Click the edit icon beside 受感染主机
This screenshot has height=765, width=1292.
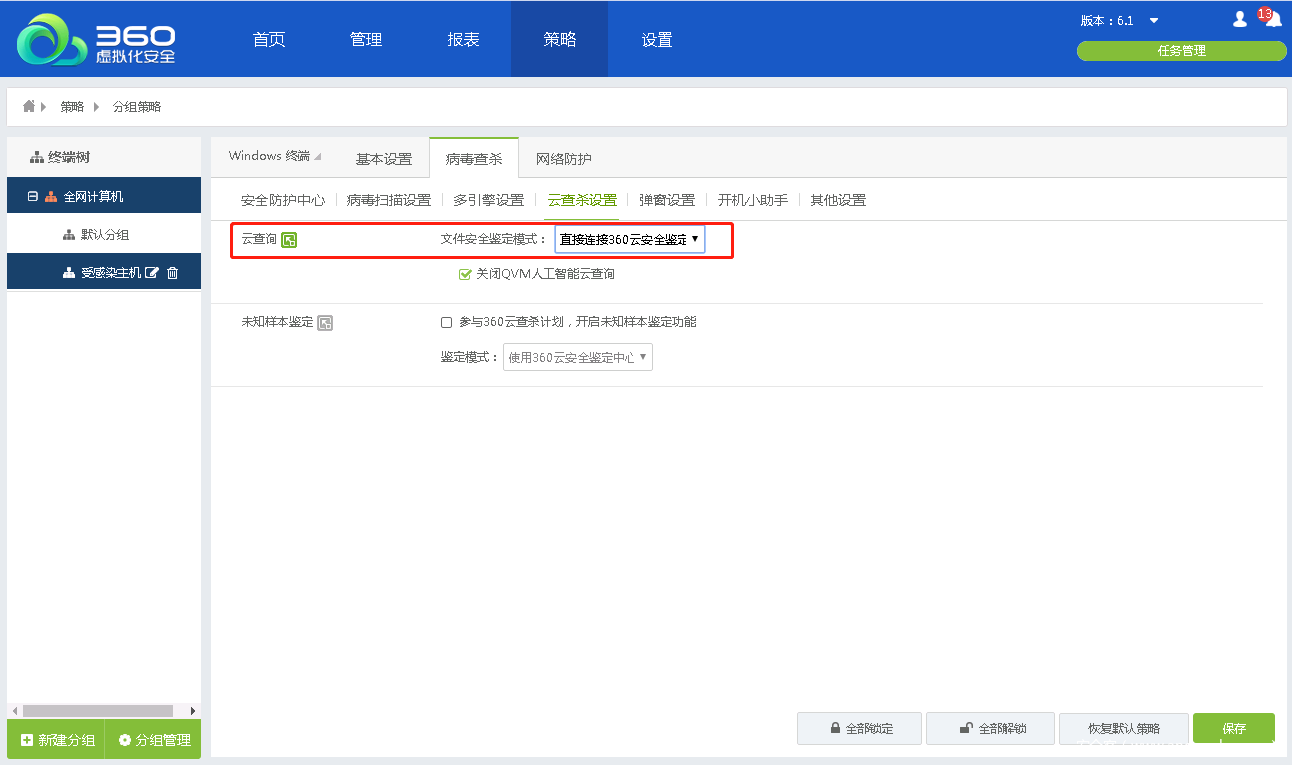152,273
